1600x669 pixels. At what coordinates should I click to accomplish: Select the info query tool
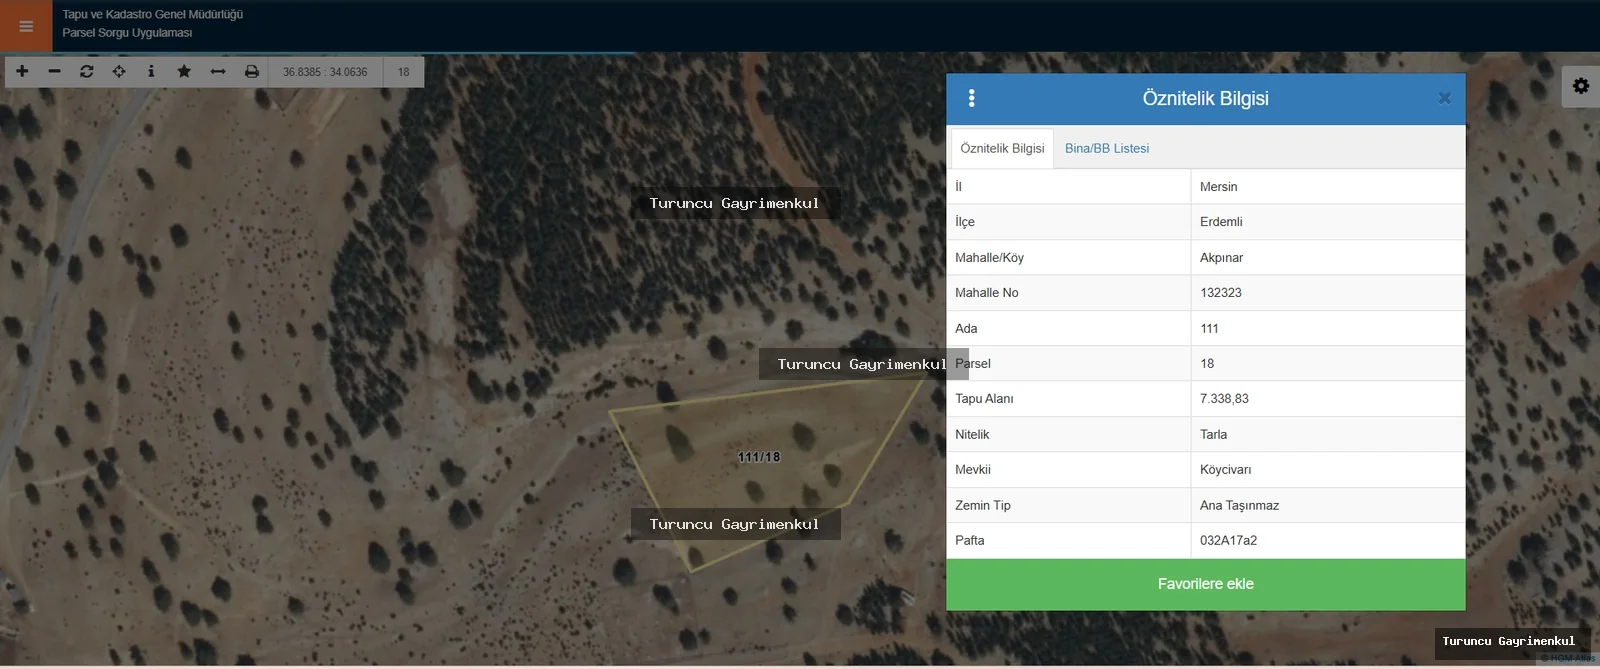(151, 71)
